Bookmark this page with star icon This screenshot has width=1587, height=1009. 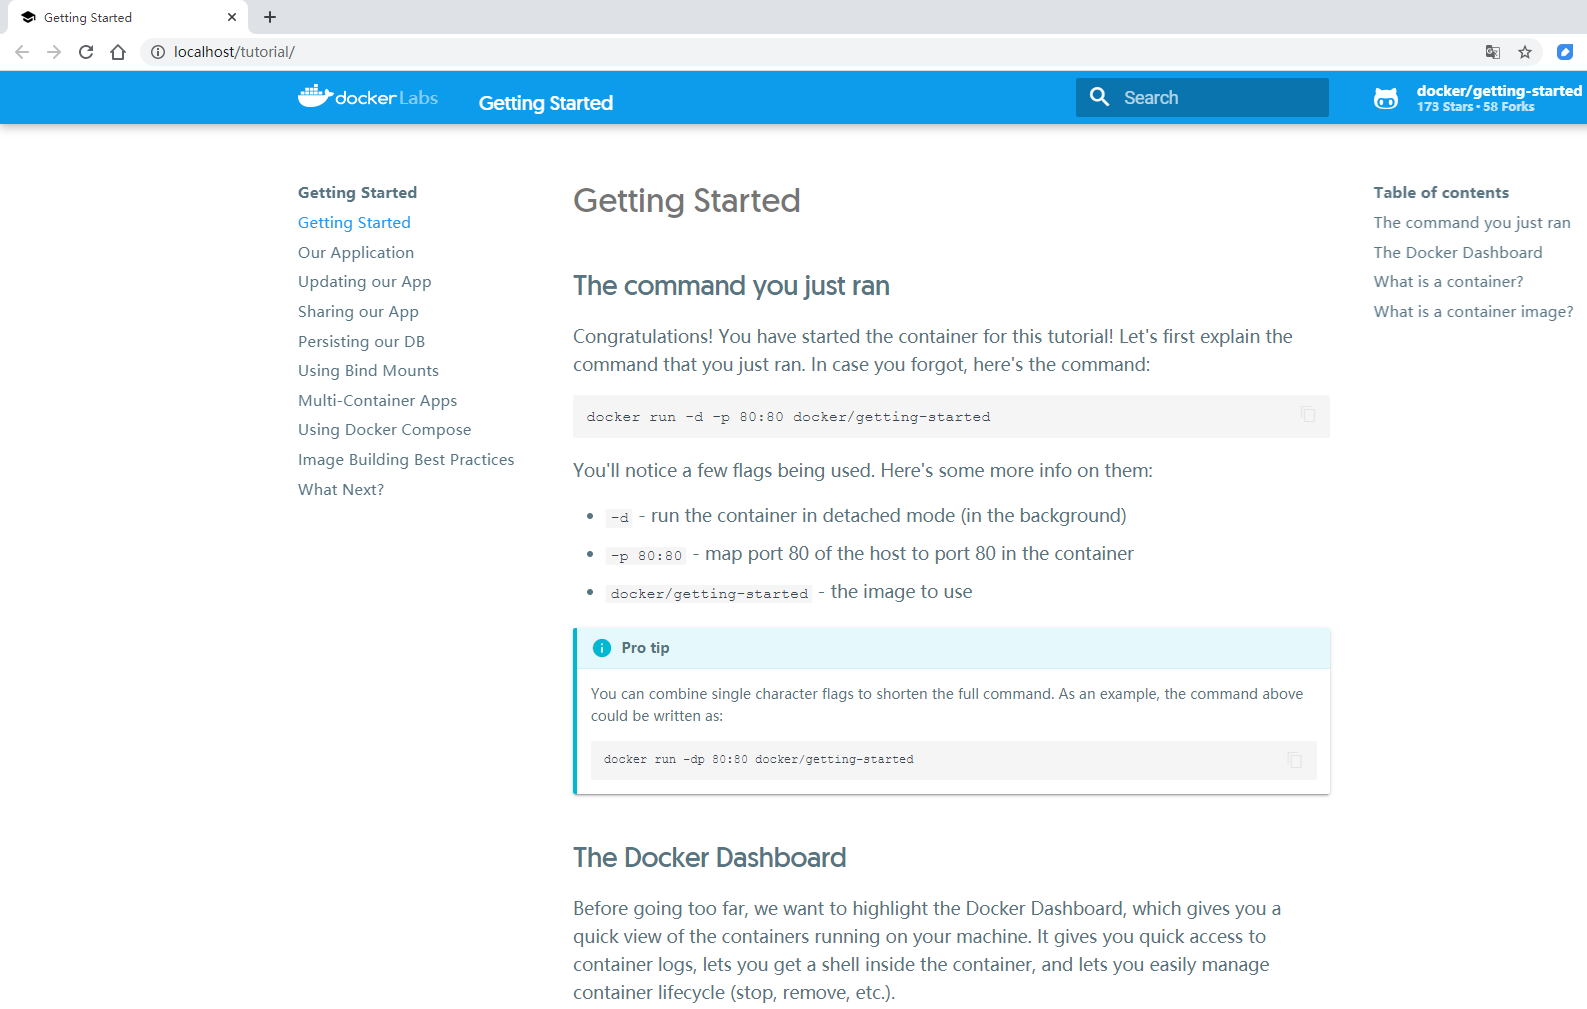click(1525, 52)
